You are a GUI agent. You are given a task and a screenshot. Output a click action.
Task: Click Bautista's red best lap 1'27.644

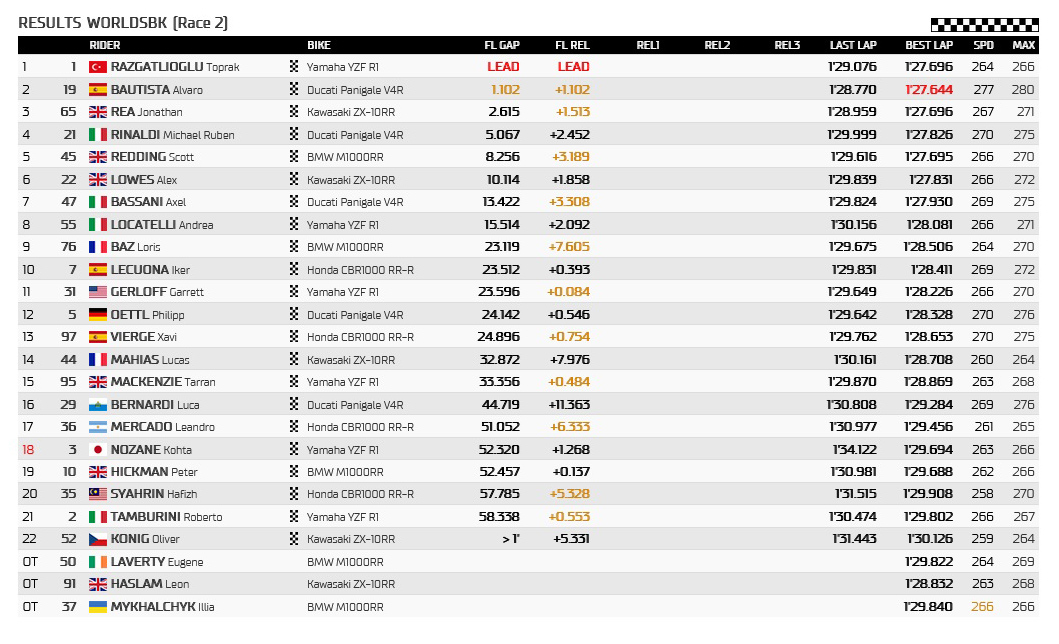pyautogui.click(x=928, y=90)
